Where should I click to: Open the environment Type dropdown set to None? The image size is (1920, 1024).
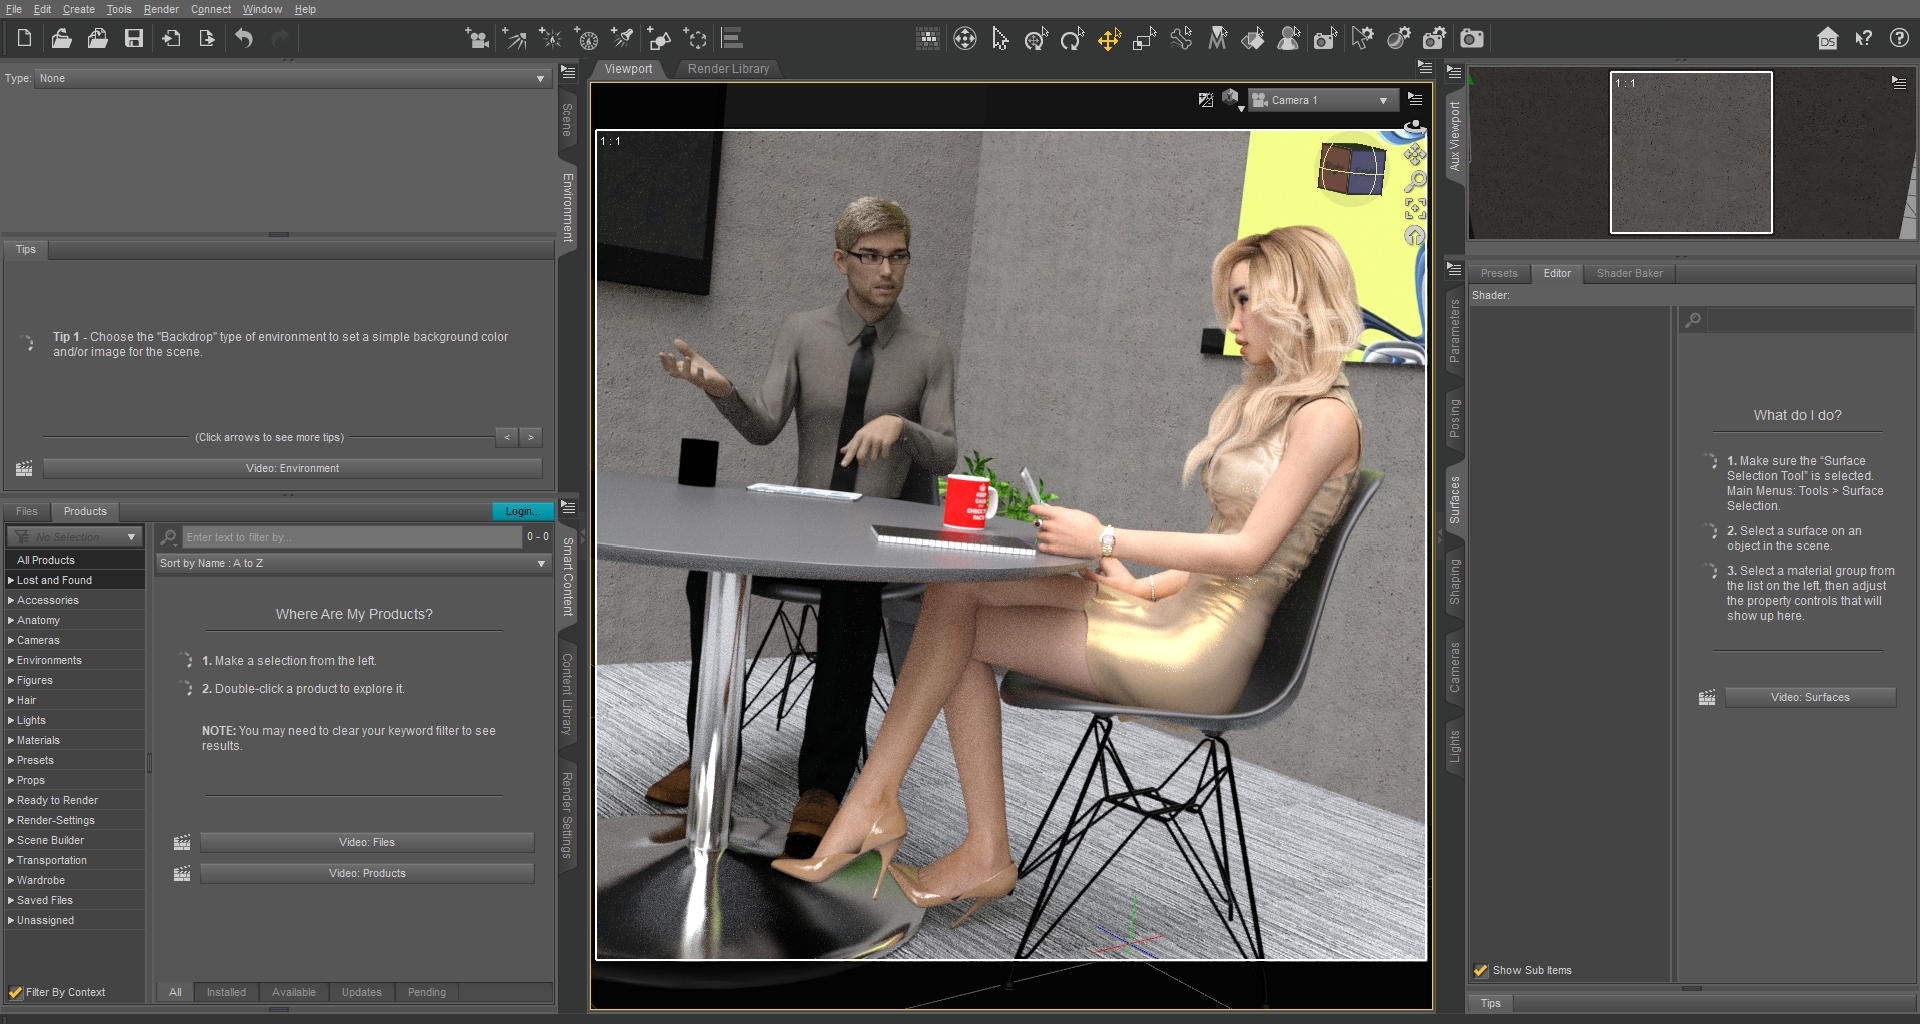[x=291, y=78]
